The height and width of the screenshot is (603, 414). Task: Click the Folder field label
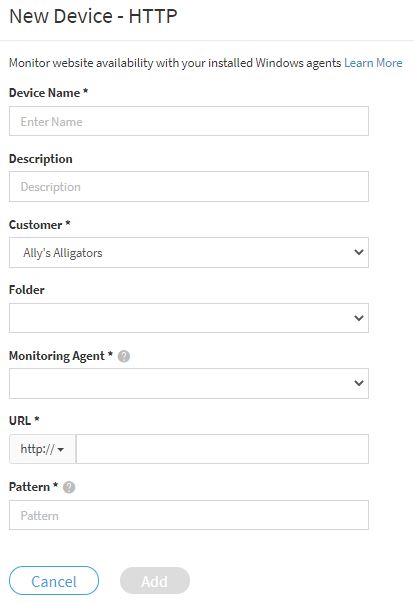(27, 290)
